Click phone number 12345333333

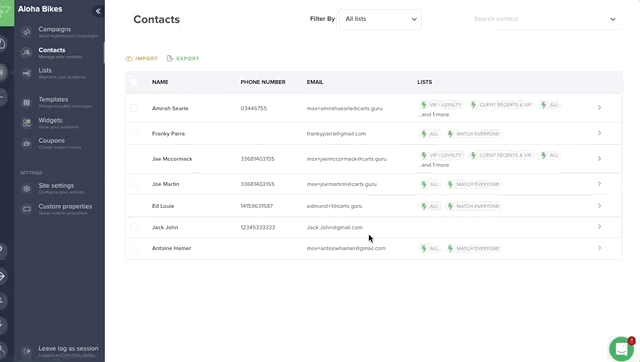pos(258,228)
